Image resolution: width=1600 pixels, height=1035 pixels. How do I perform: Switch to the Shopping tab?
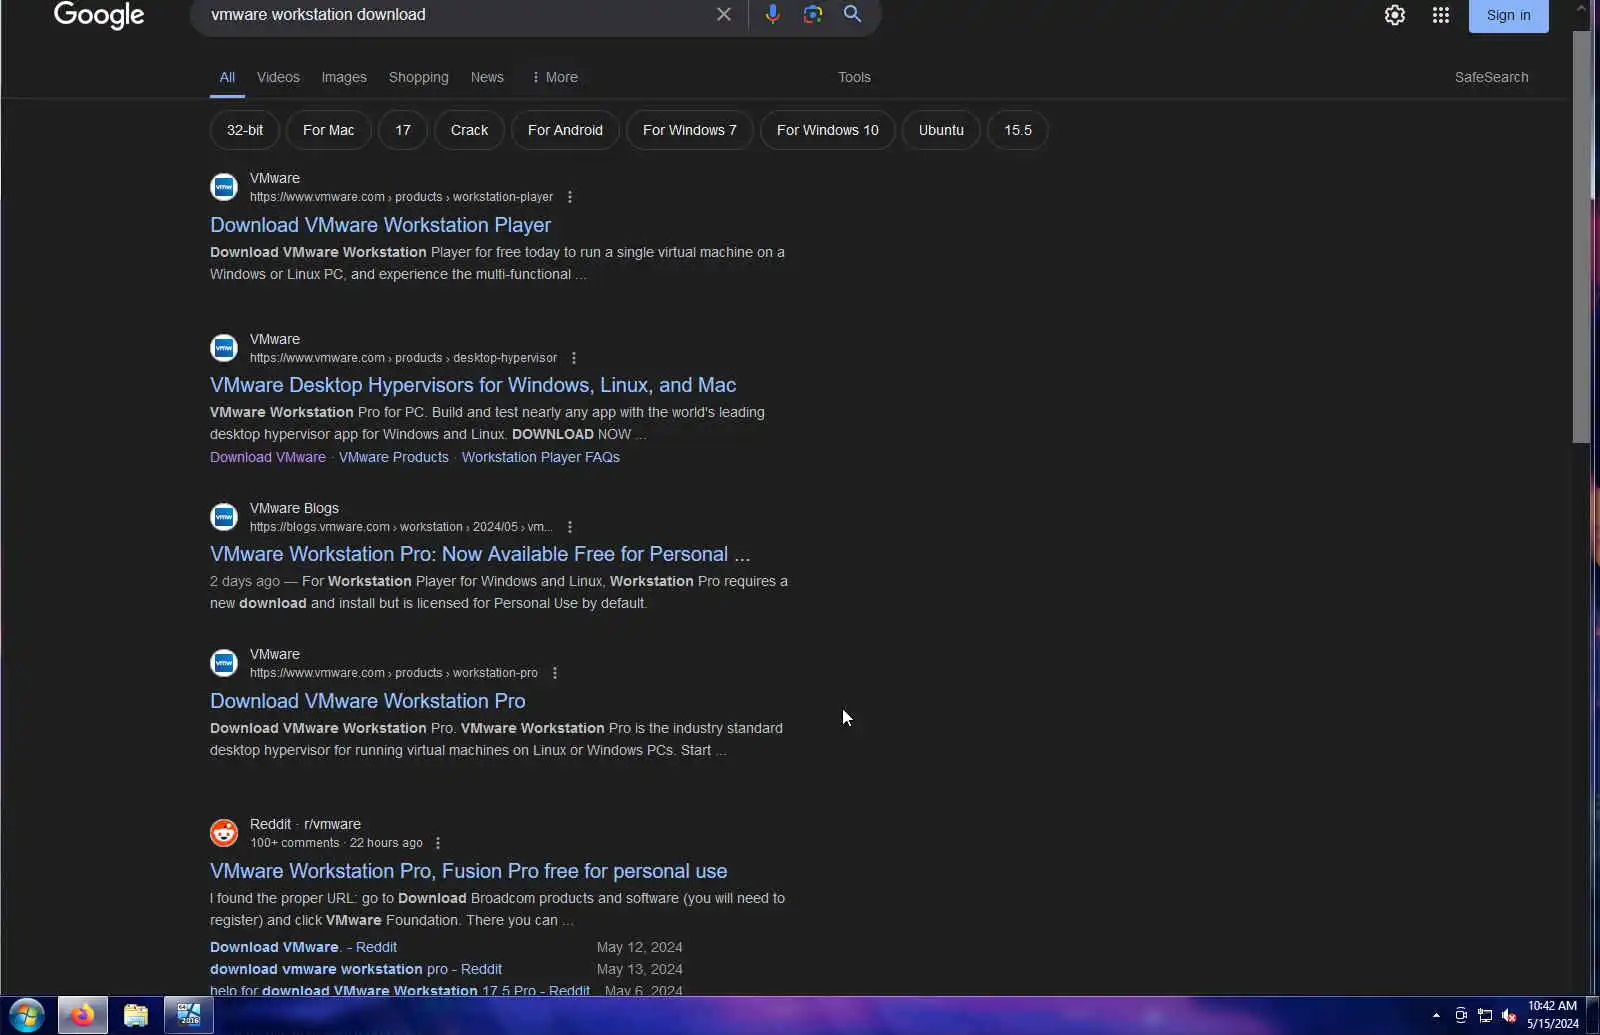click(x=418, y=77)
